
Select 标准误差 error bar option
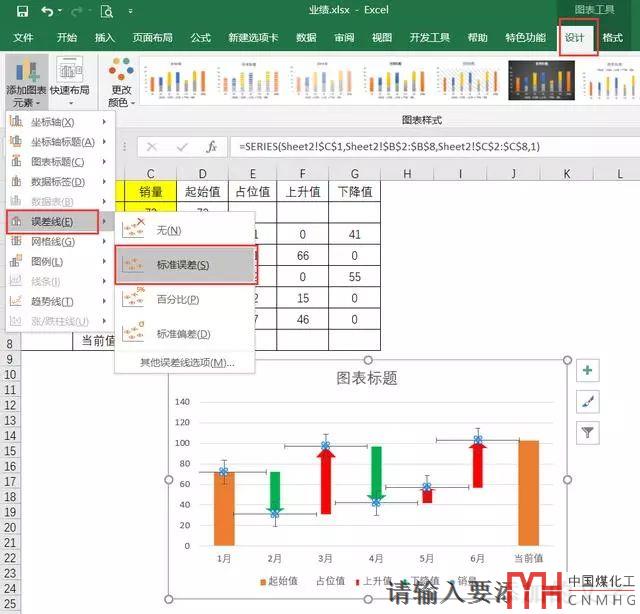click(x=181, y=265)
